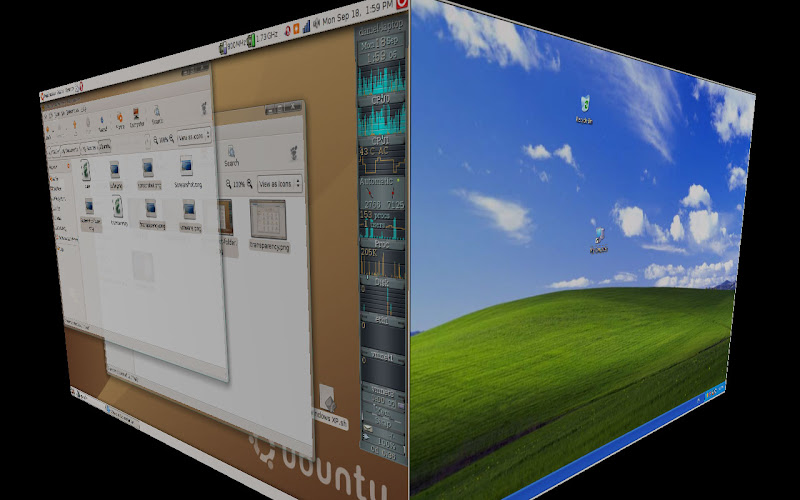Click the network signal bars icon

click(307, 27)
